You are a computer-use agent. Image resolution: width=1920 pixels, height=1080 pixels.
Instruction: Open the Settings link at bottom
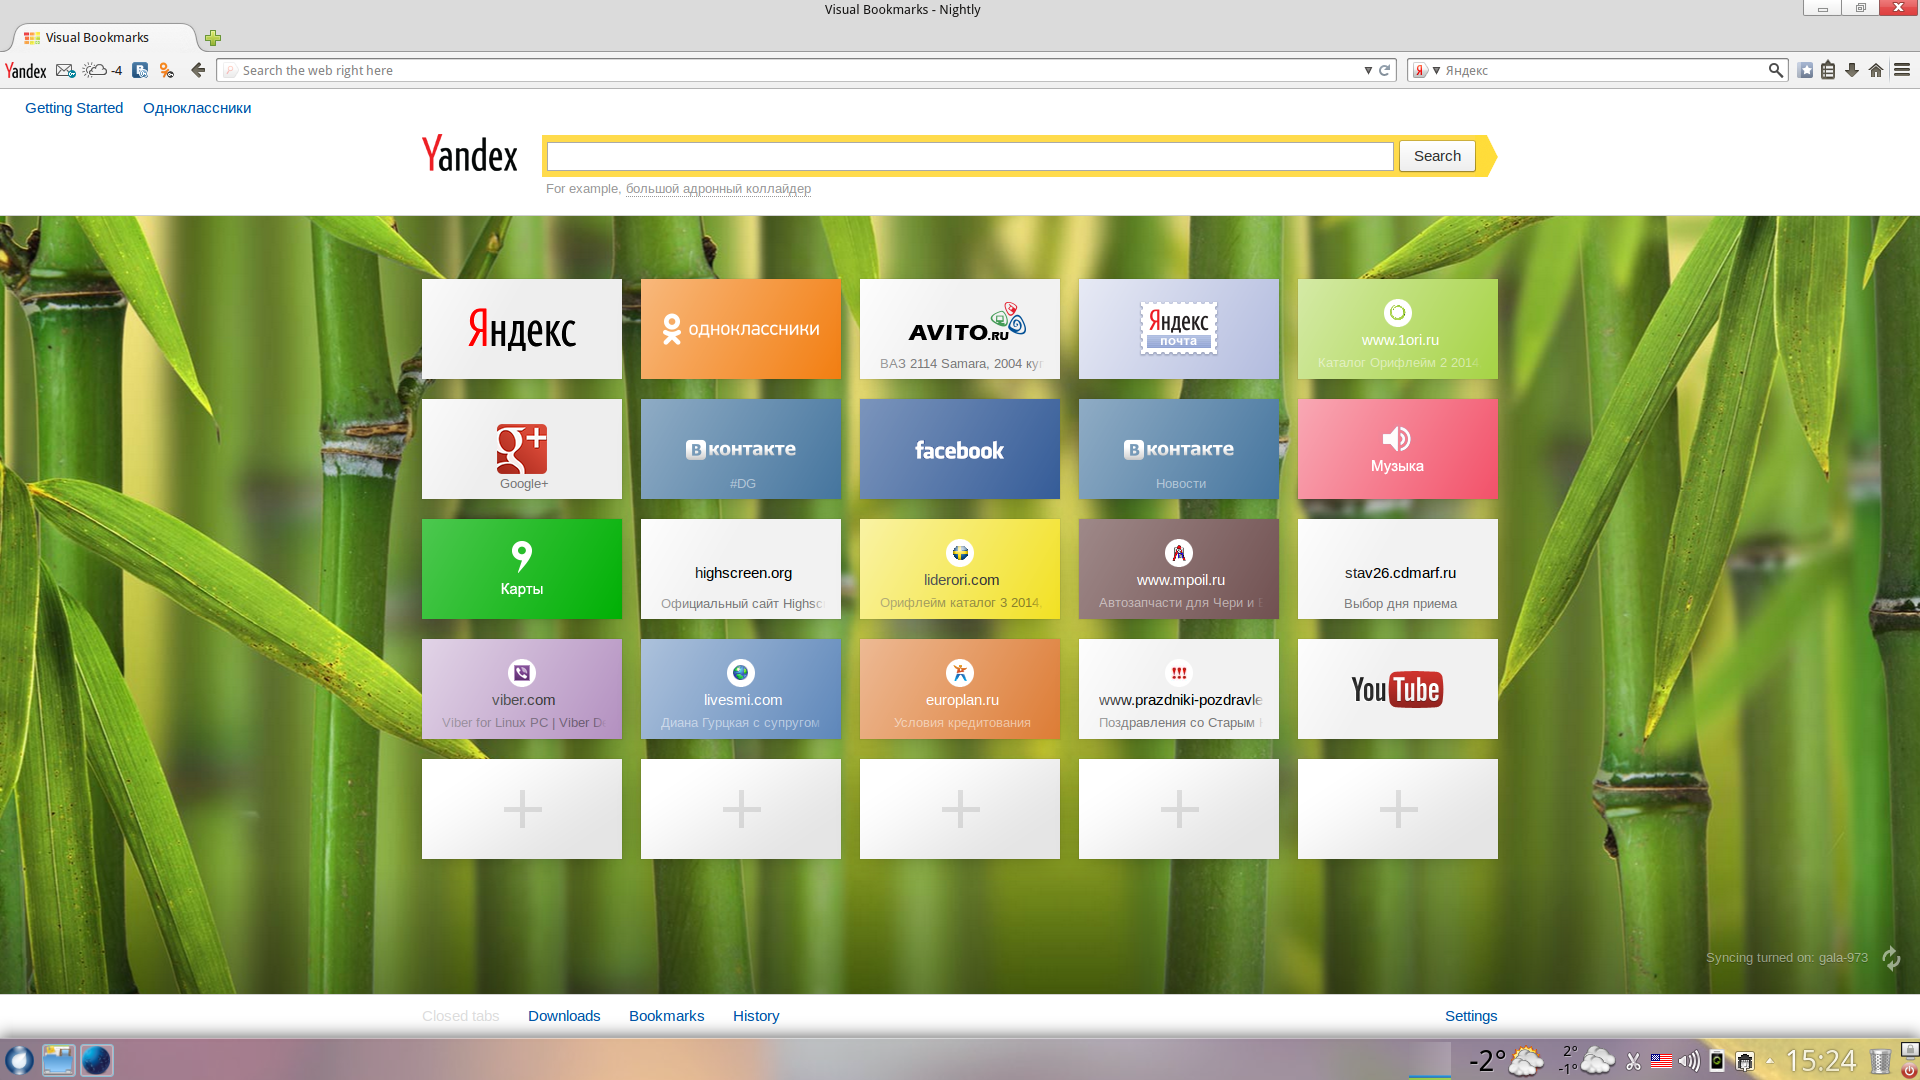pos(1470,1016)
